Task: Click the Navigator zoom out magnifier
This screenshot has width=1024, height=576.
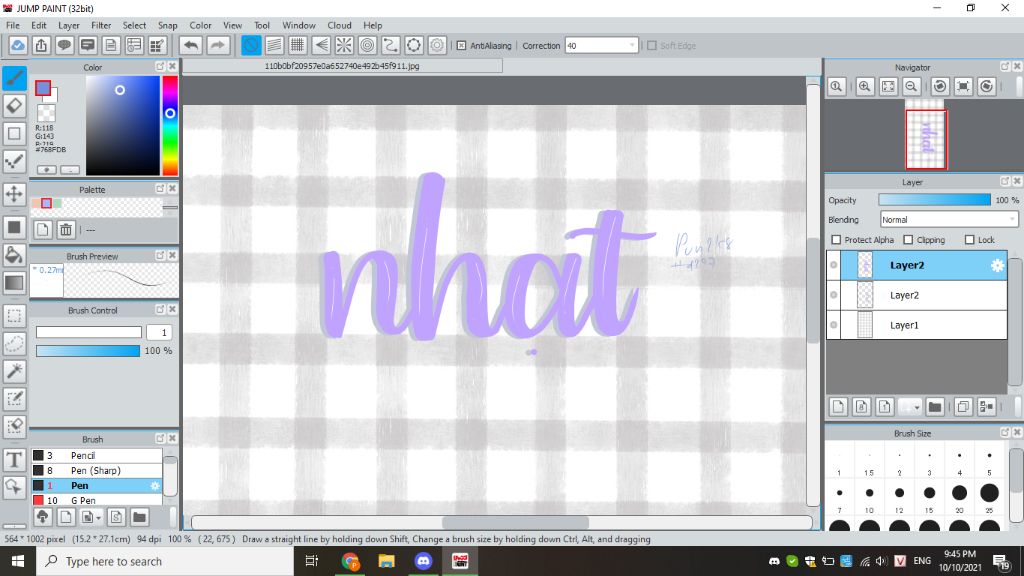Action: (x=912, y=86)
